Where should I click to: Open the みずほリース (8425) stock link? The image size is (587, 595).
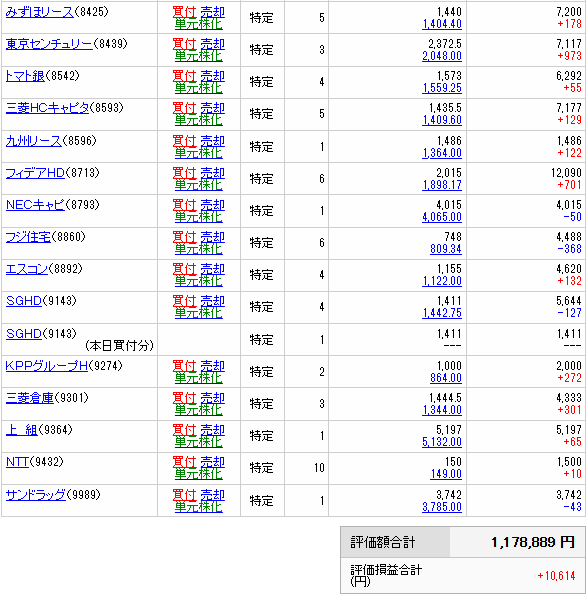tap(39, 12)
